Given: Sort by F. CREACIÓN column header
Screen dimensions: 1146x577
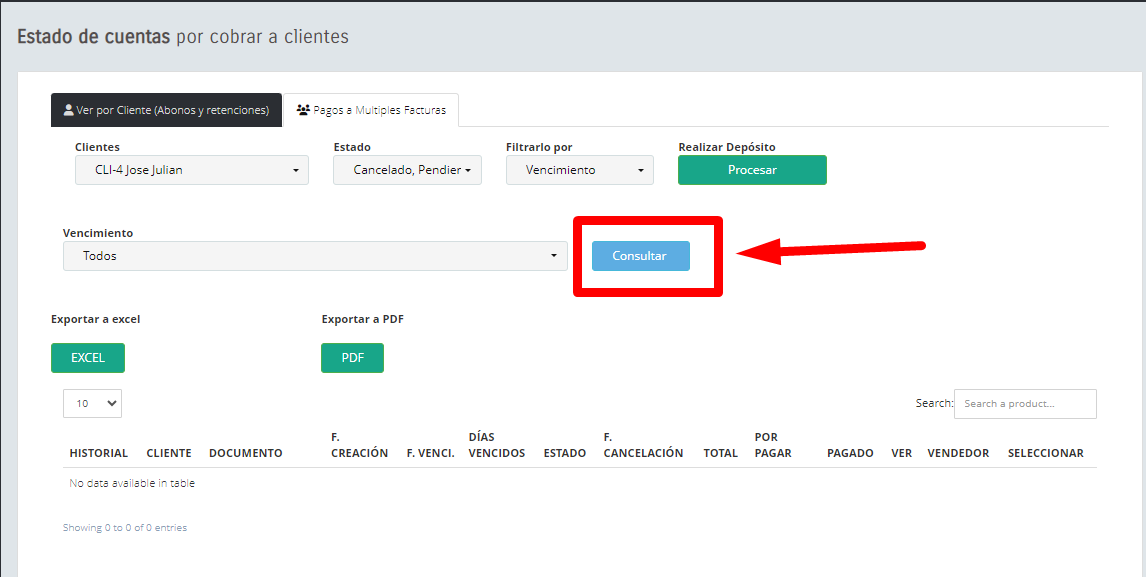Looking at the screenshot, I should 360,445.
